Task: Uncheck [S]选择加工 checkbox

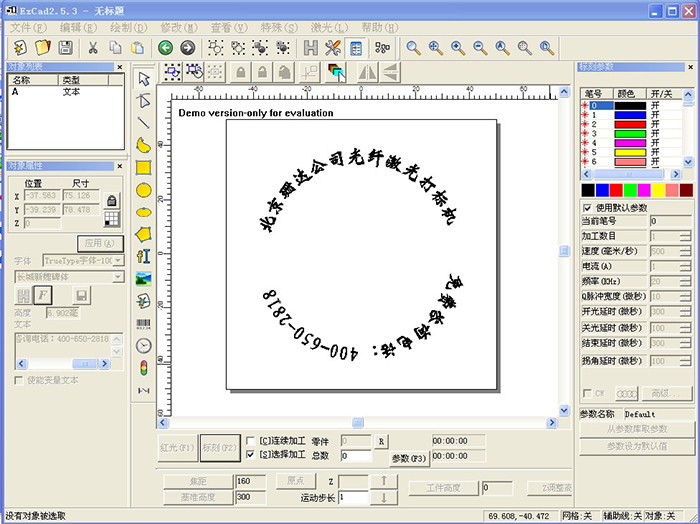Action: point(250,455)
